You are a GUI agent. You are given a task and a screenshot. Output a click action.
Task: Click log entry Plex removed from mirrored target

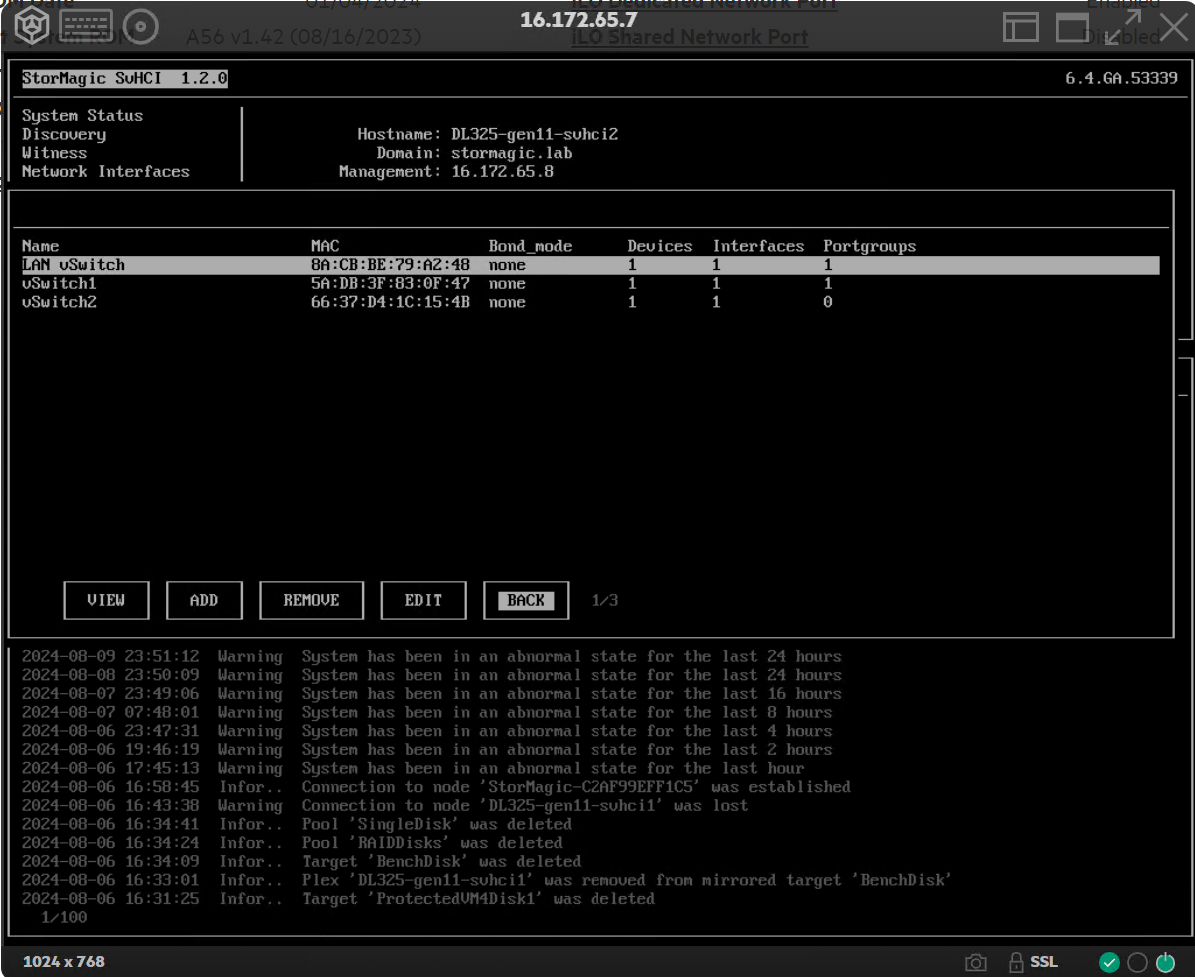[x=486, y=880]
